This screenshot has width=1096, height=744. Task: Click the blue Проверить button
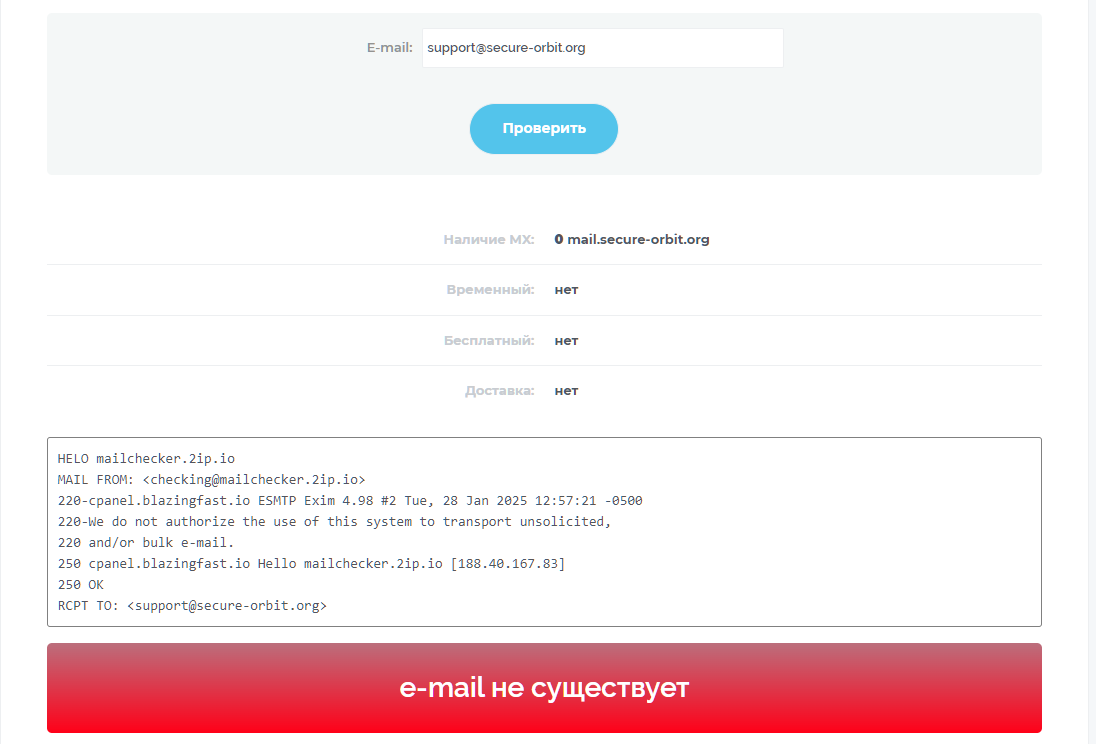(x=544, y=129)
